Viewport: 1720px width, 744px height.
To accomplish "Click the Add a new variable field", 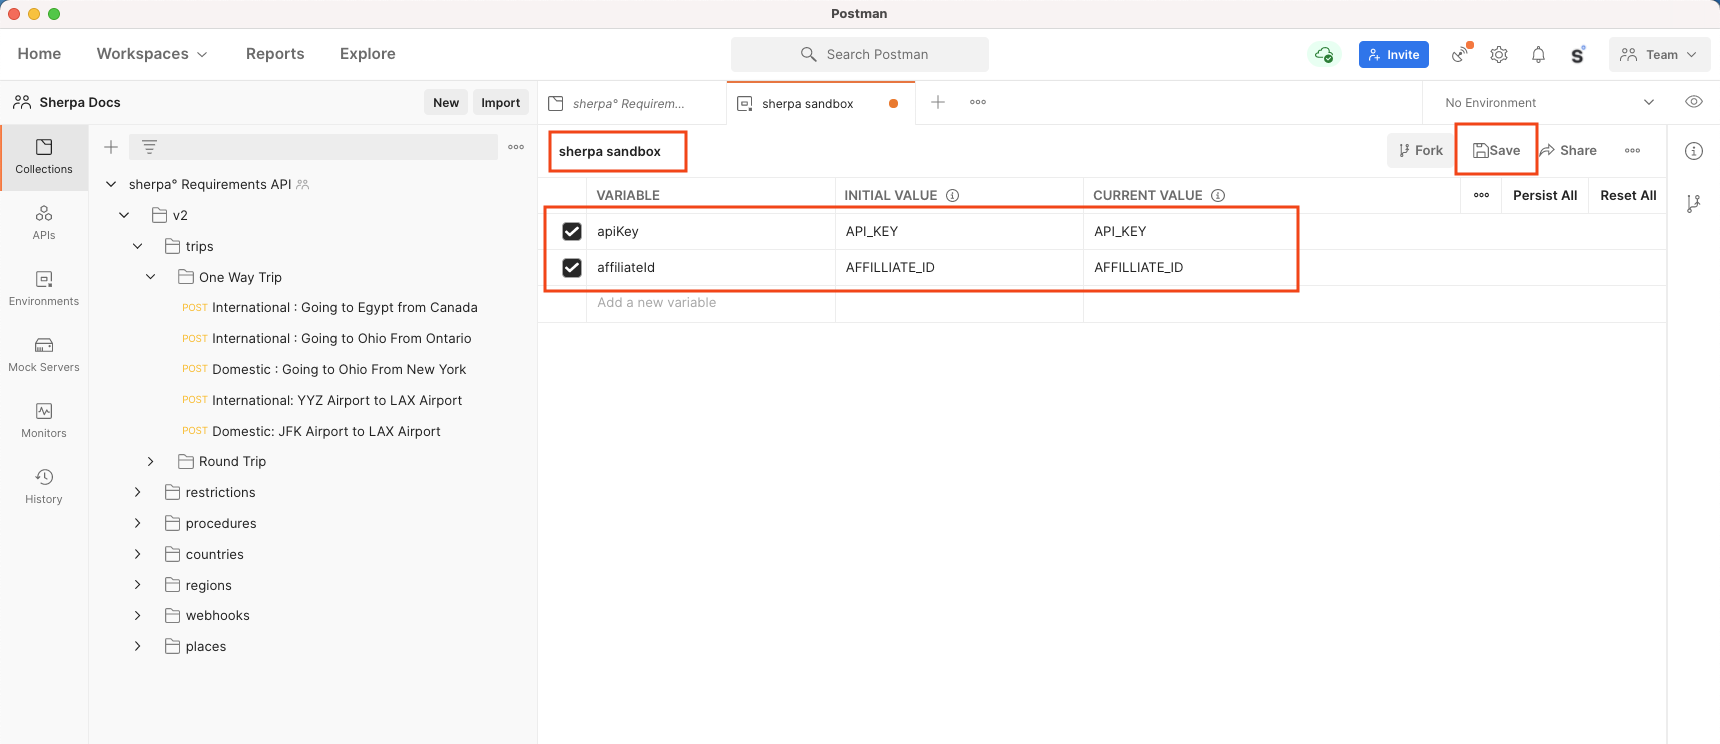I will click(711, 303).
